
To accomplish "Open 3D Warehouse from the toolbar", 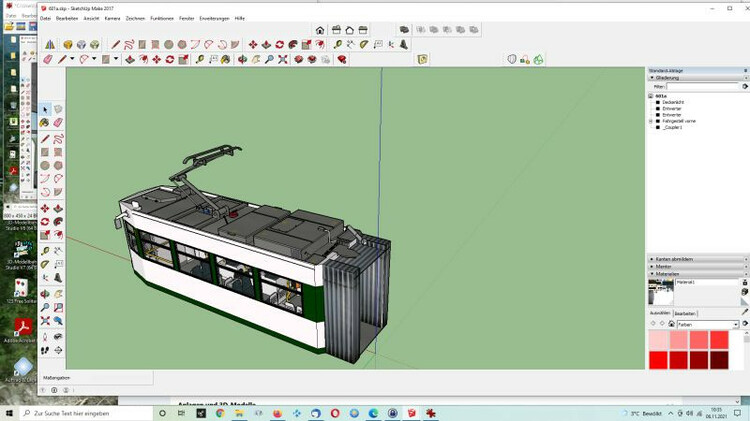I will point(299,59).
